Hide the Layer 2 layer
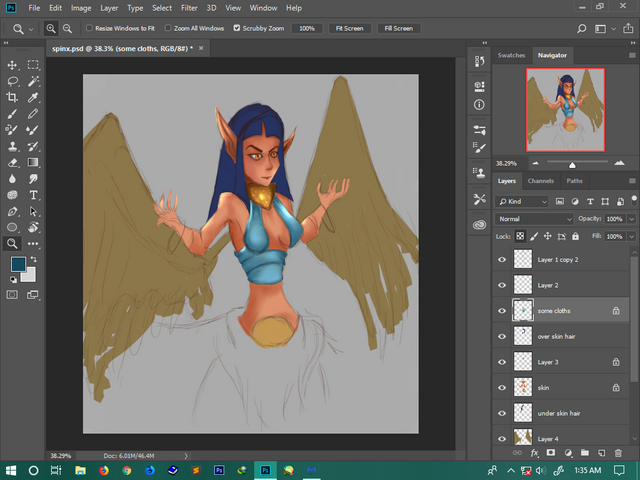The image size is (640, 480). [502, 285]
